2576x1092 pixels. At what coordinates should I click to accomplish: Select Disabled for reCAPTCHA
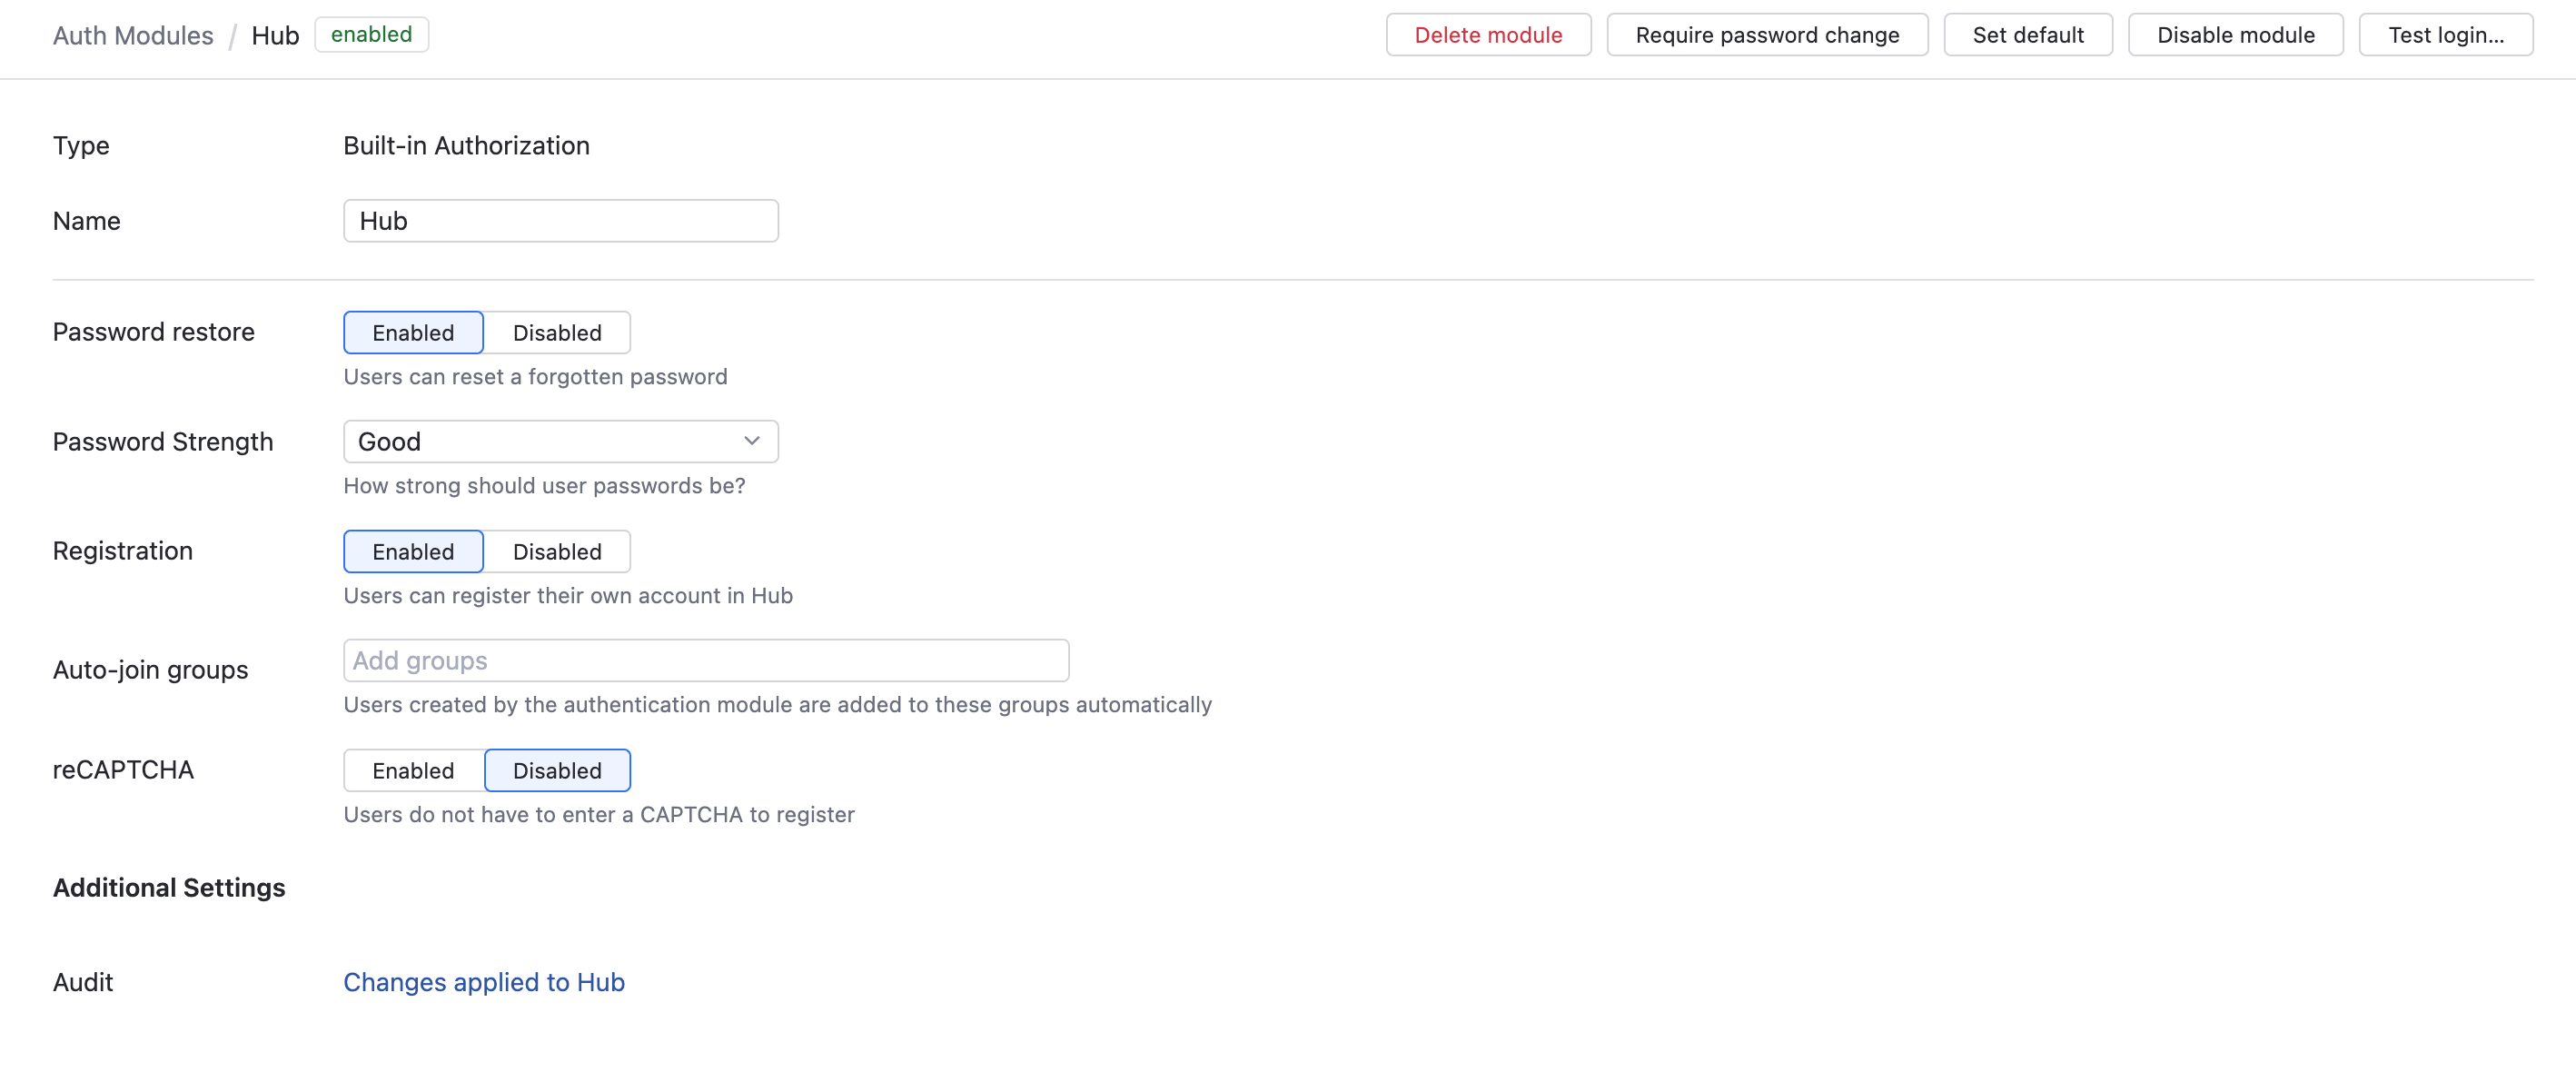point(557,770)
